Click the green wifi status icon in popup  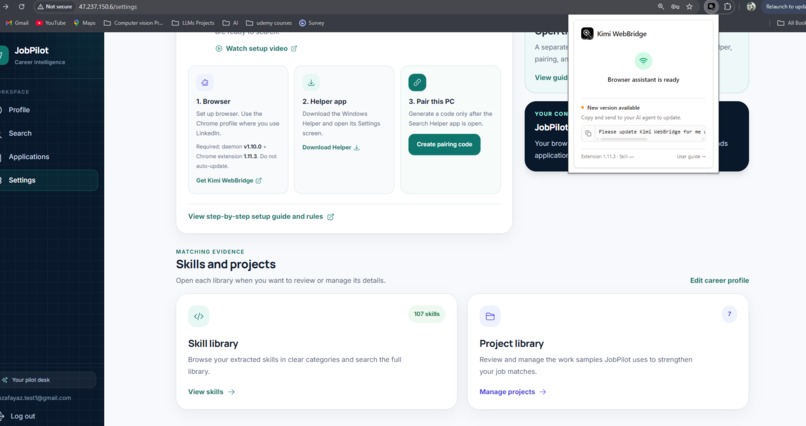click(643, 61)
